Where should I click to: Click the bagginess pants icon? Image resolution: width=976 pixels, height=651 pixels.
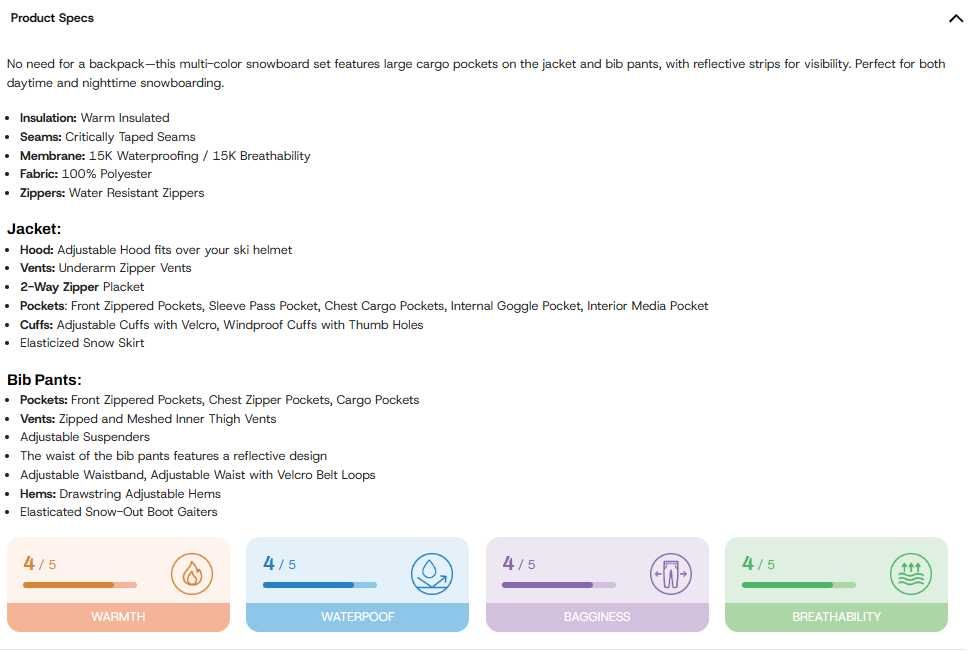[x=670, y=574]
